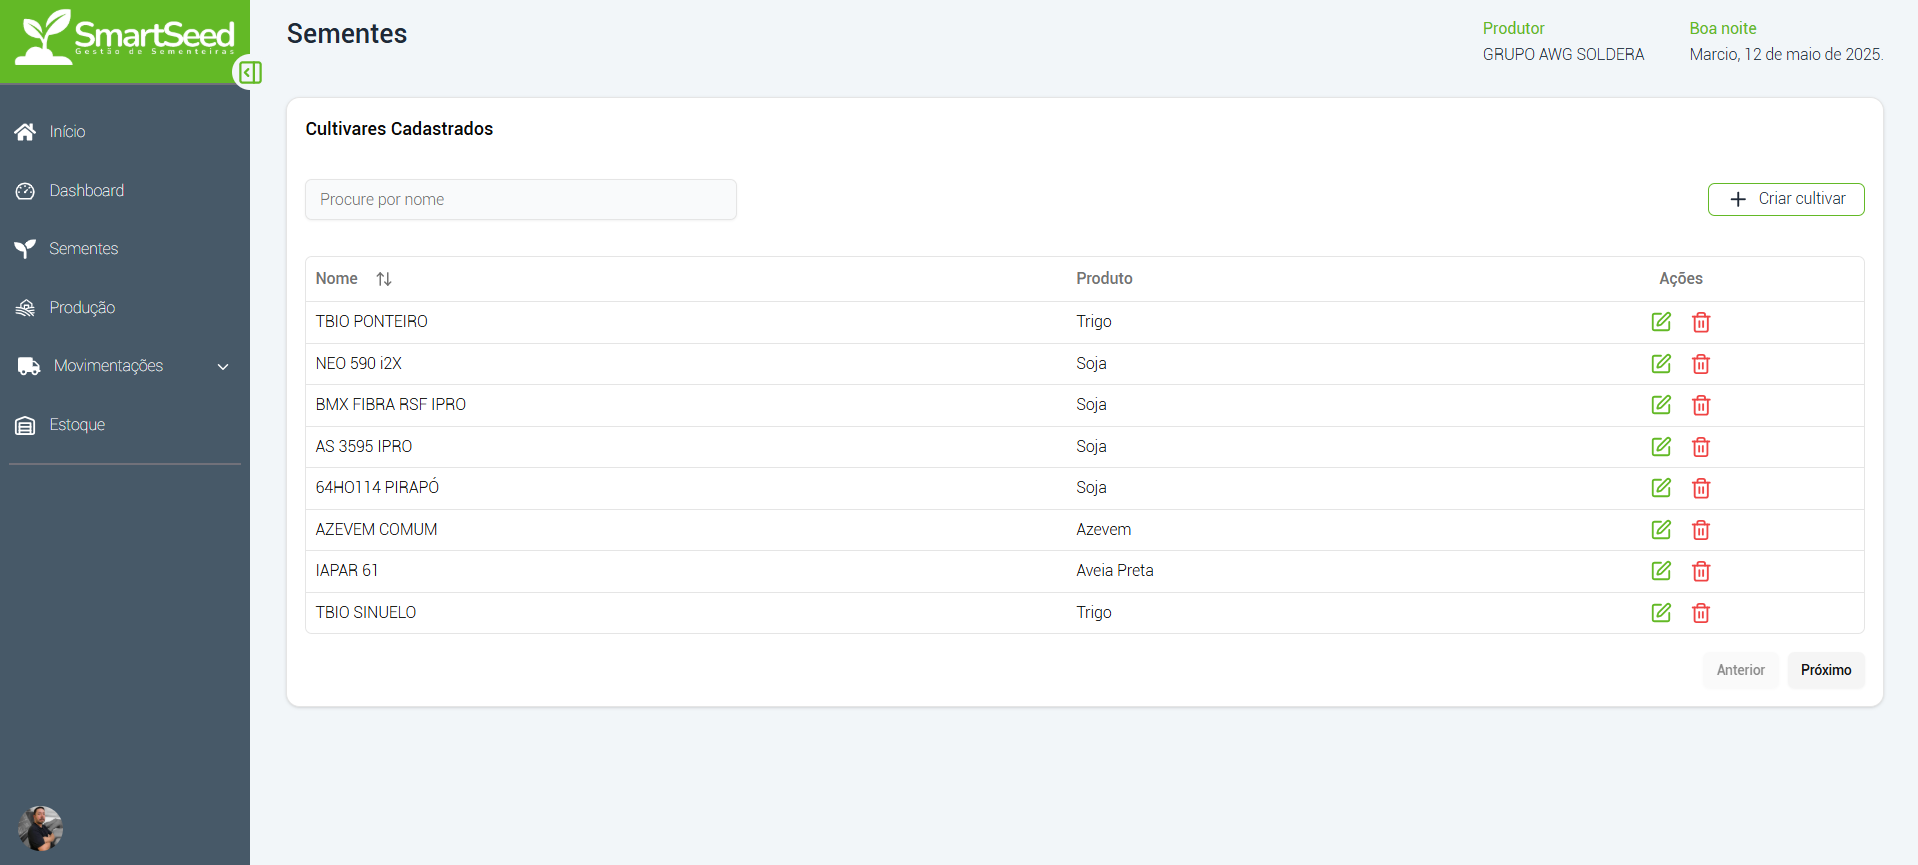1918x865 pixels.
Task: Select the 64HO114 PIRAPÓ name cell
Action: pos(377,488)
